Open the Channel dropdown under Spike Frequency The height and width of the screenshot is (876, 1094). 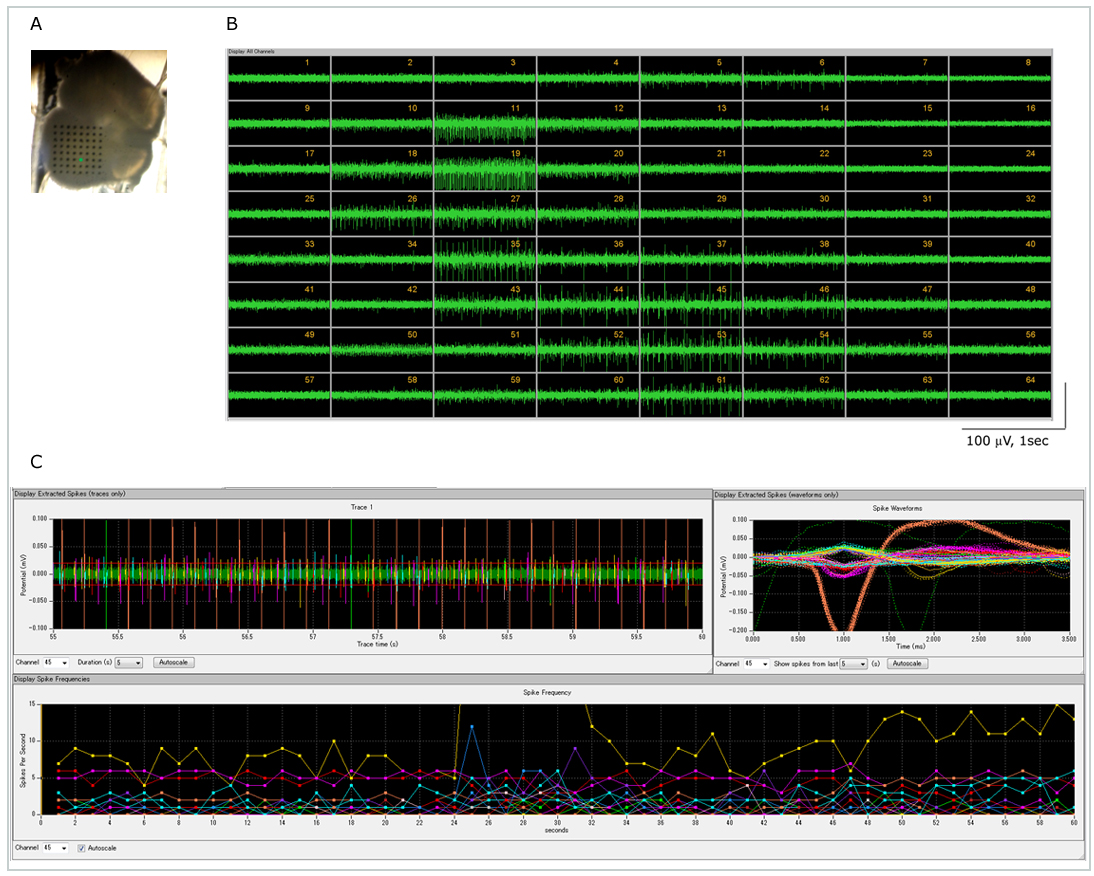[56, 847]
